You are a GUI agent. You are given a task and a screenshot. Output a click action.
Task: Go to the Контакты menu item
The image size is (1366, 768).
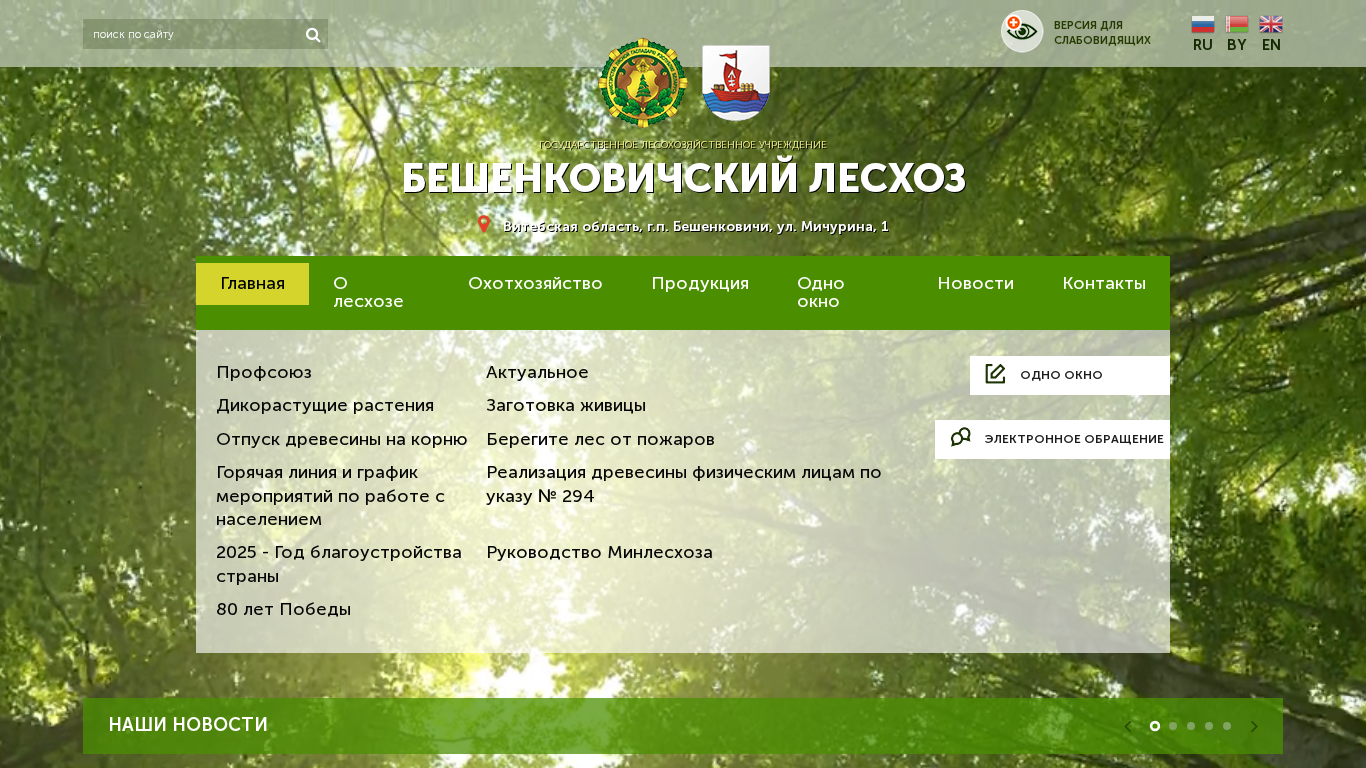[1104, 284]
